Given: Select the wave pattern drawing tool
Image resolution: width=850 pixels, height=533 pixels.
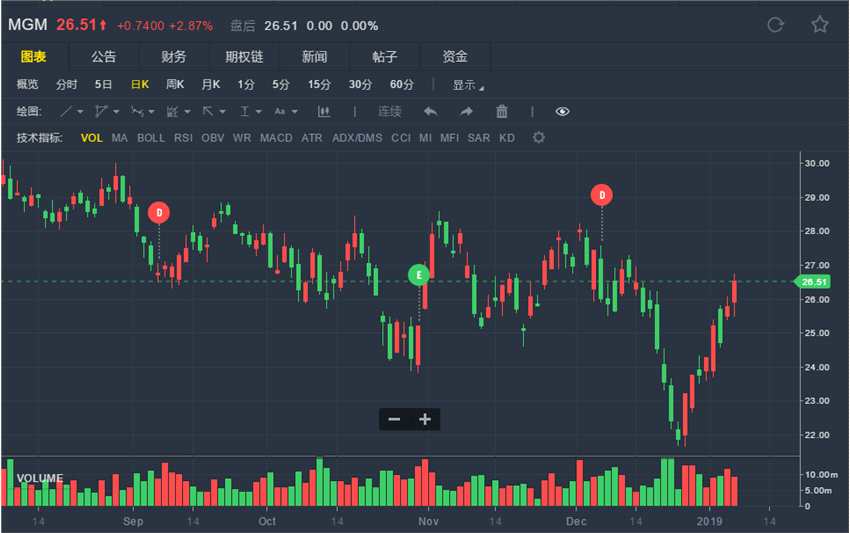Looking at the screenshot, I should (x=138, y=112).
